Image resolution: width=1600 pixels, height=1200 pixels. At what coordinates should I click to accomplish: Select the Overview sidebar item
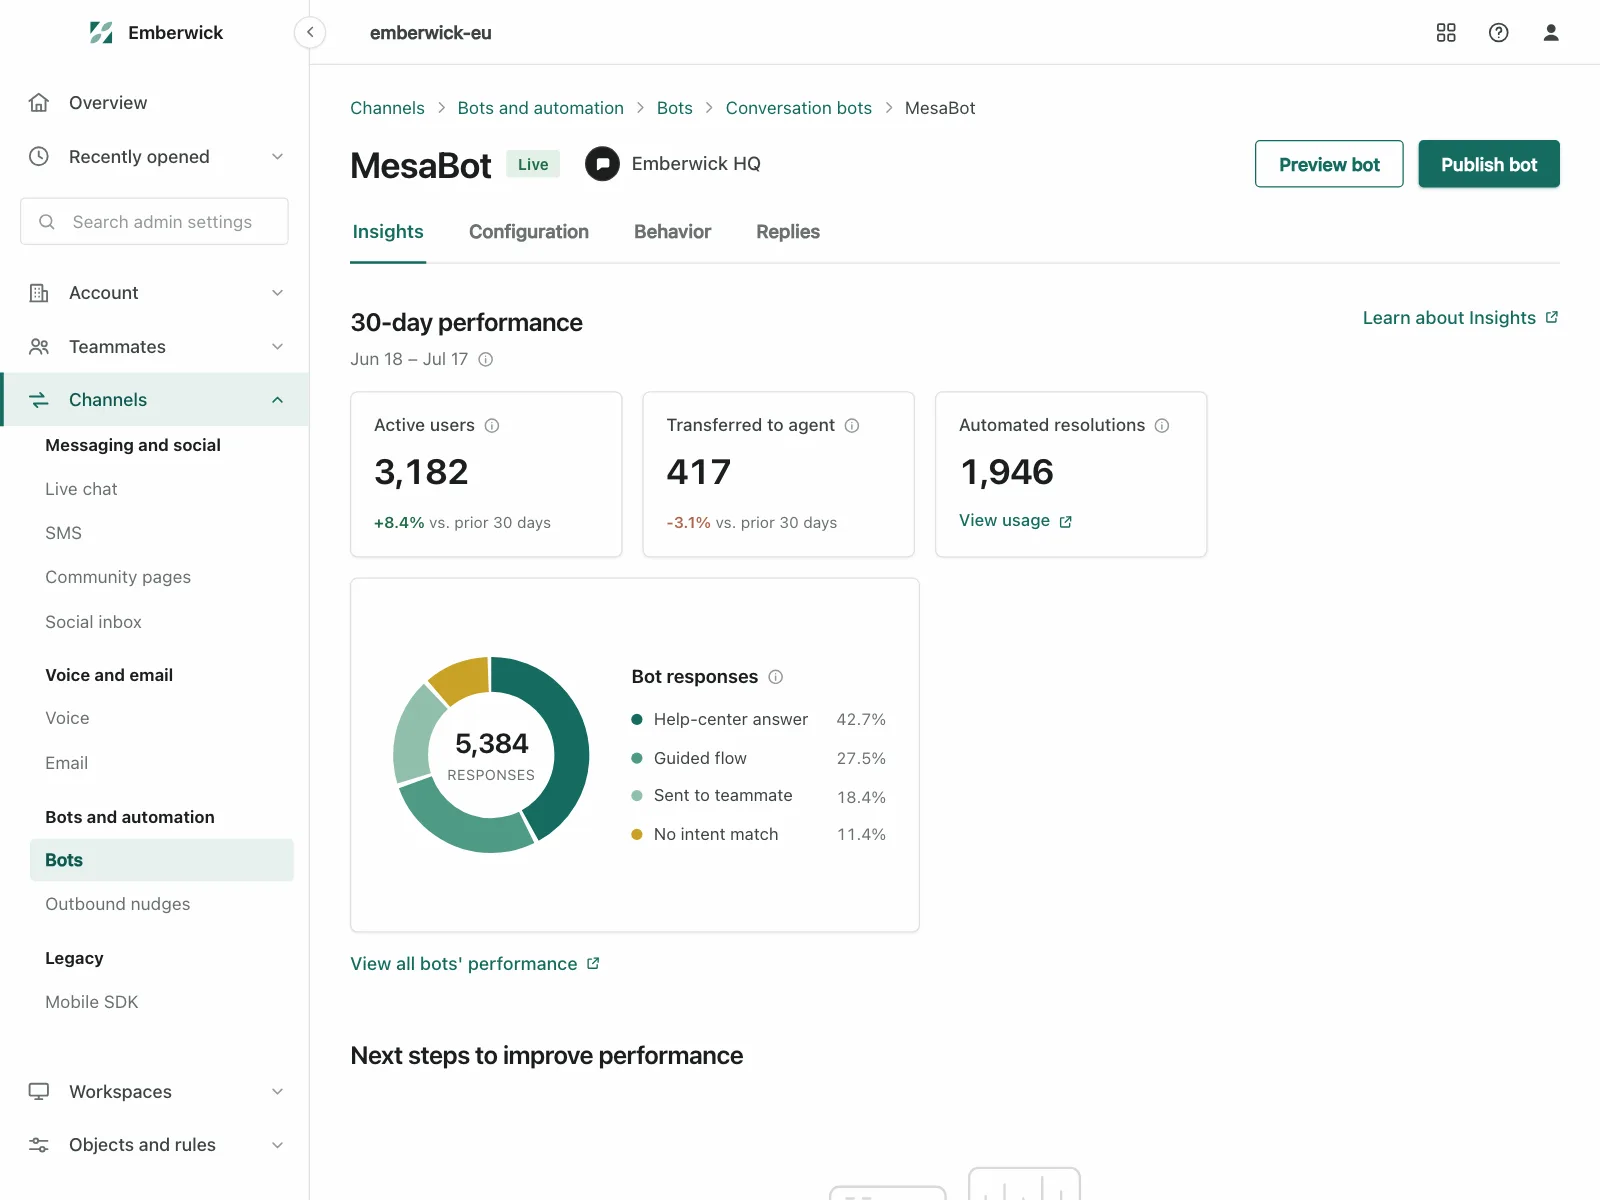click(154, 103)
